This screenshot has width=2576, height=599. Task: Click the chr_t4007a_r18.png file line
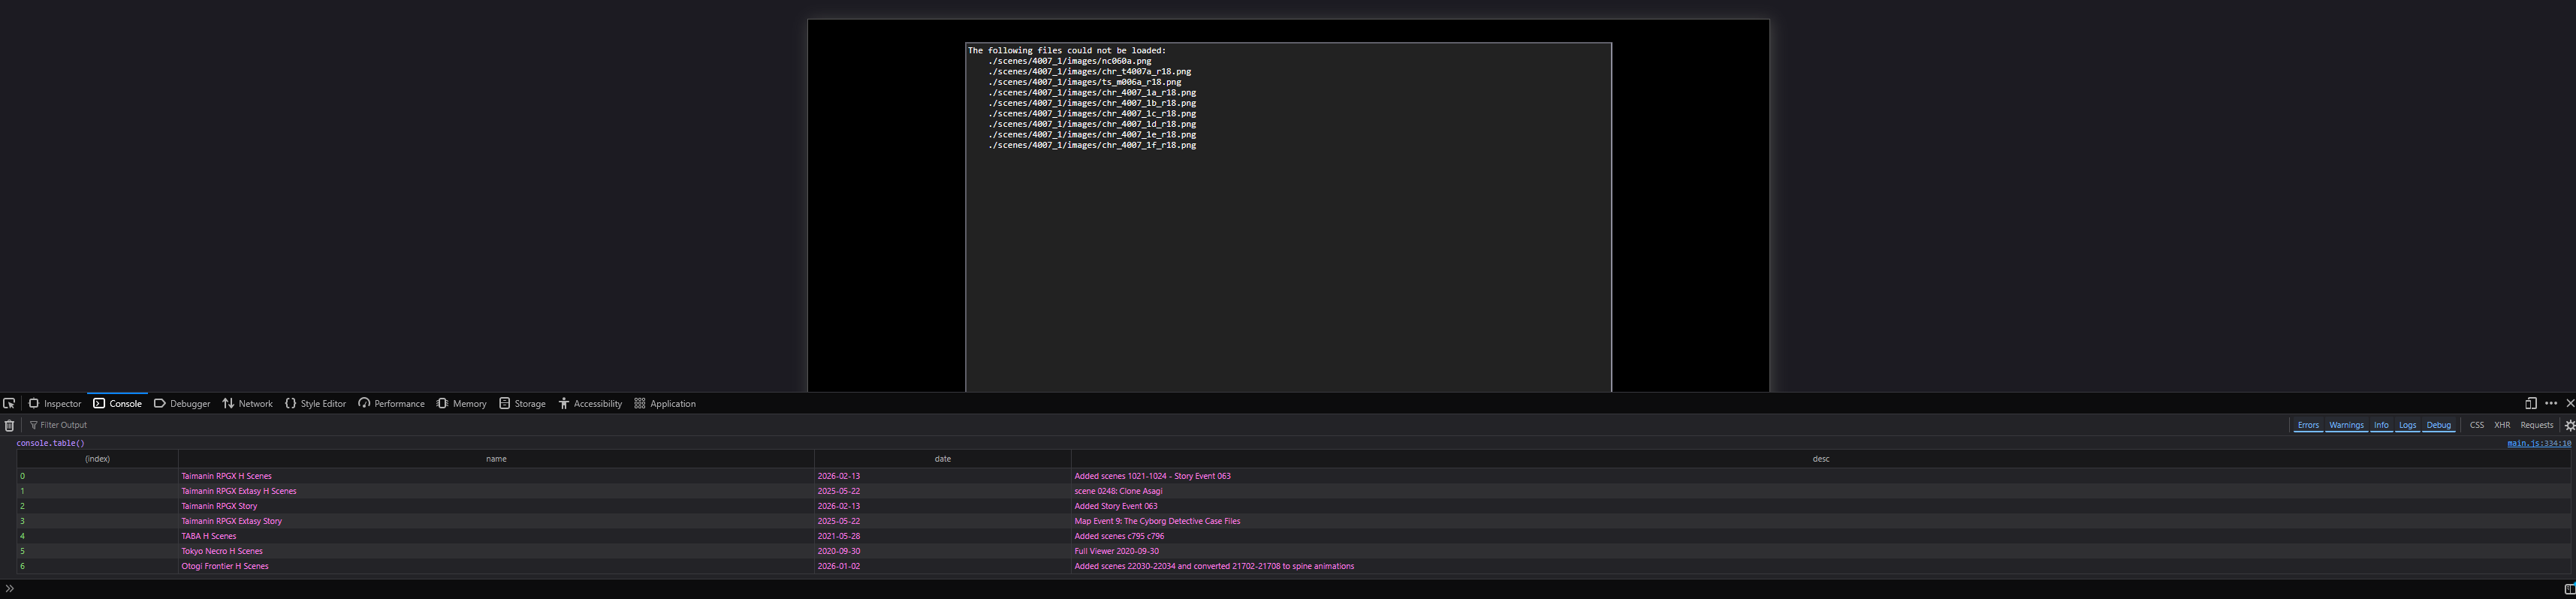click(1090, 72)
